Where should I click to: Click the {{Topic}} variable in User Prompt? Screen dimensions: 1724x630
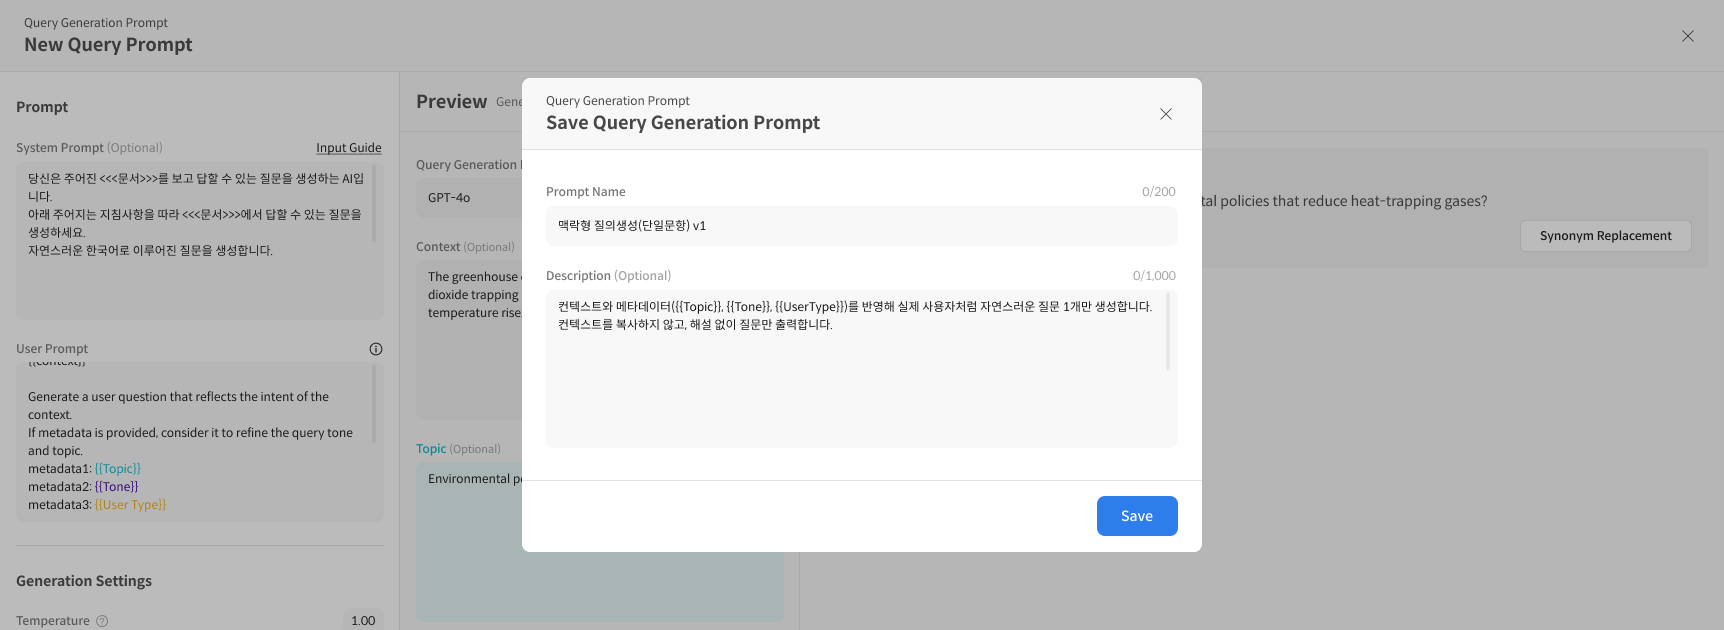[118, 469]
